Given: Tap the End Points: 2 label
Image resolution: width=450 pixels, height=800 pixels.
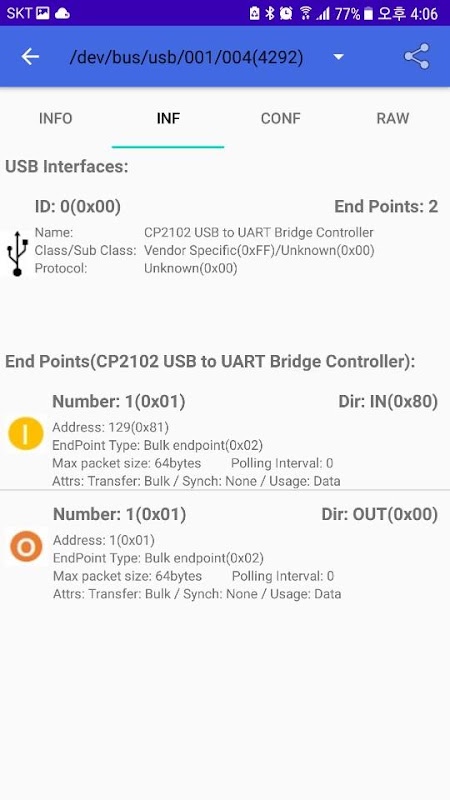Looking at the screenshot, I should 386,206.
